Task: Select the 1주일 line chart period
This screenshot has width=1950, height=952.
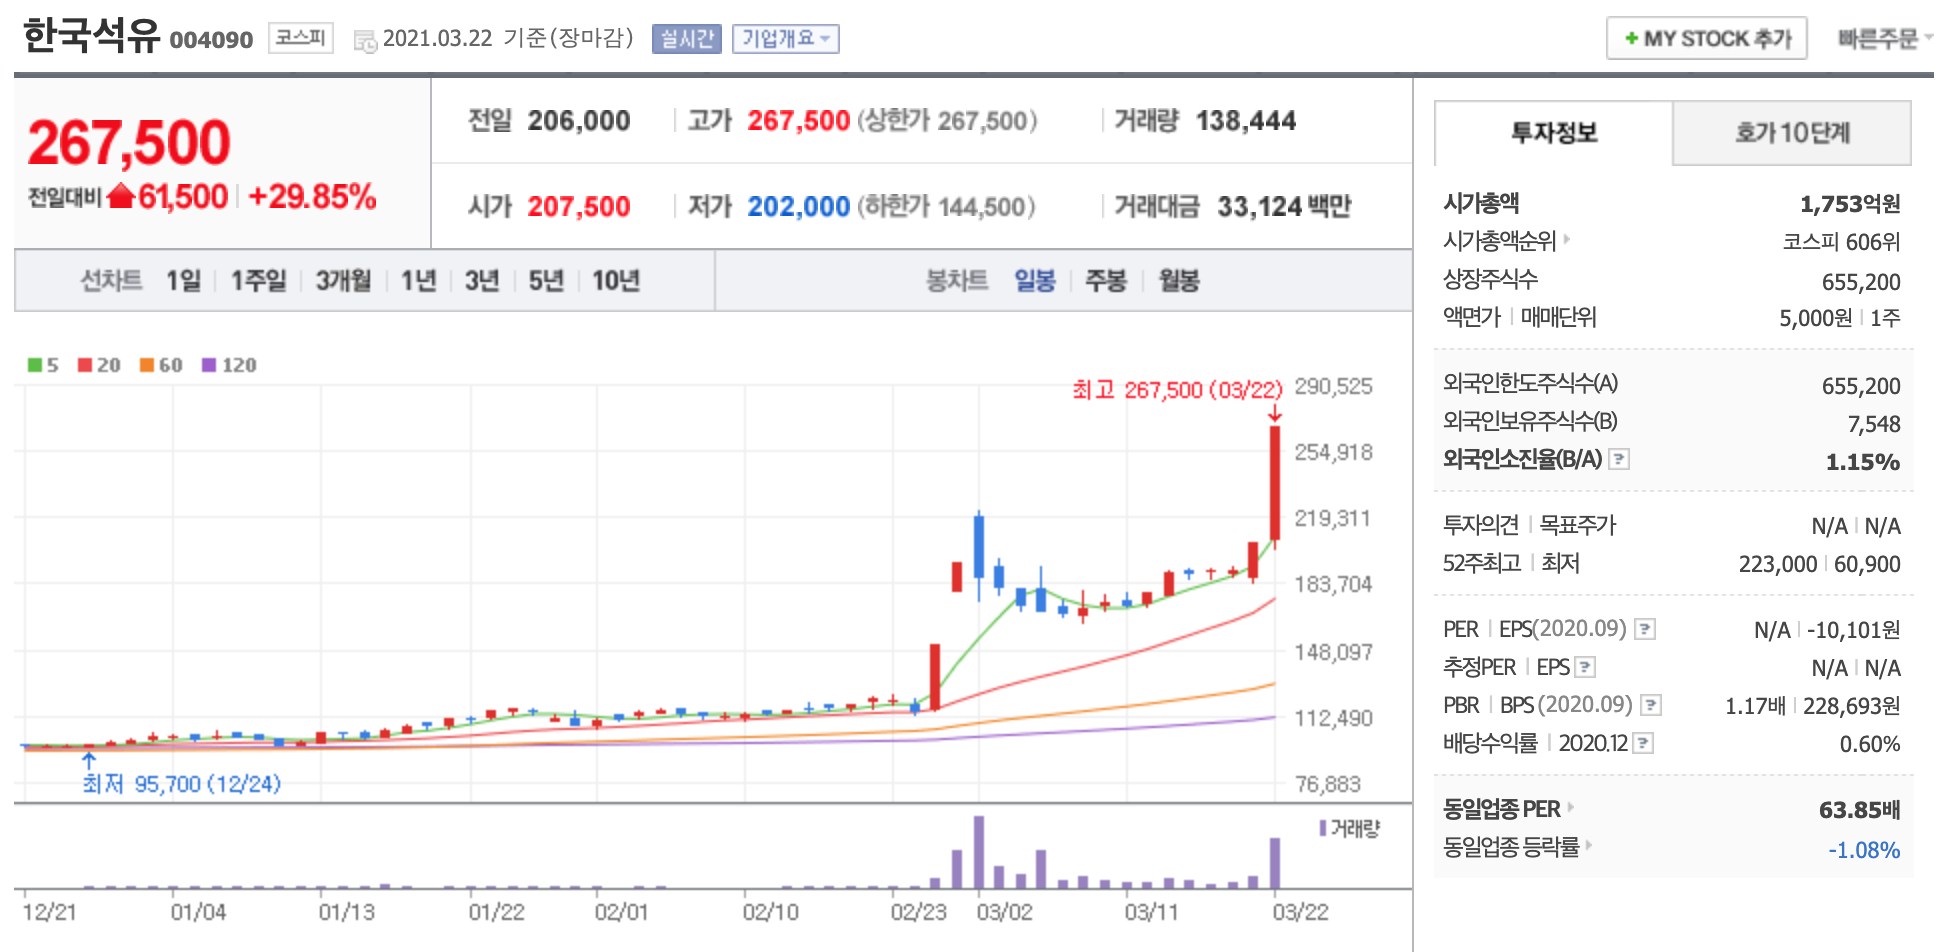Action: click(x=258, y=281)
